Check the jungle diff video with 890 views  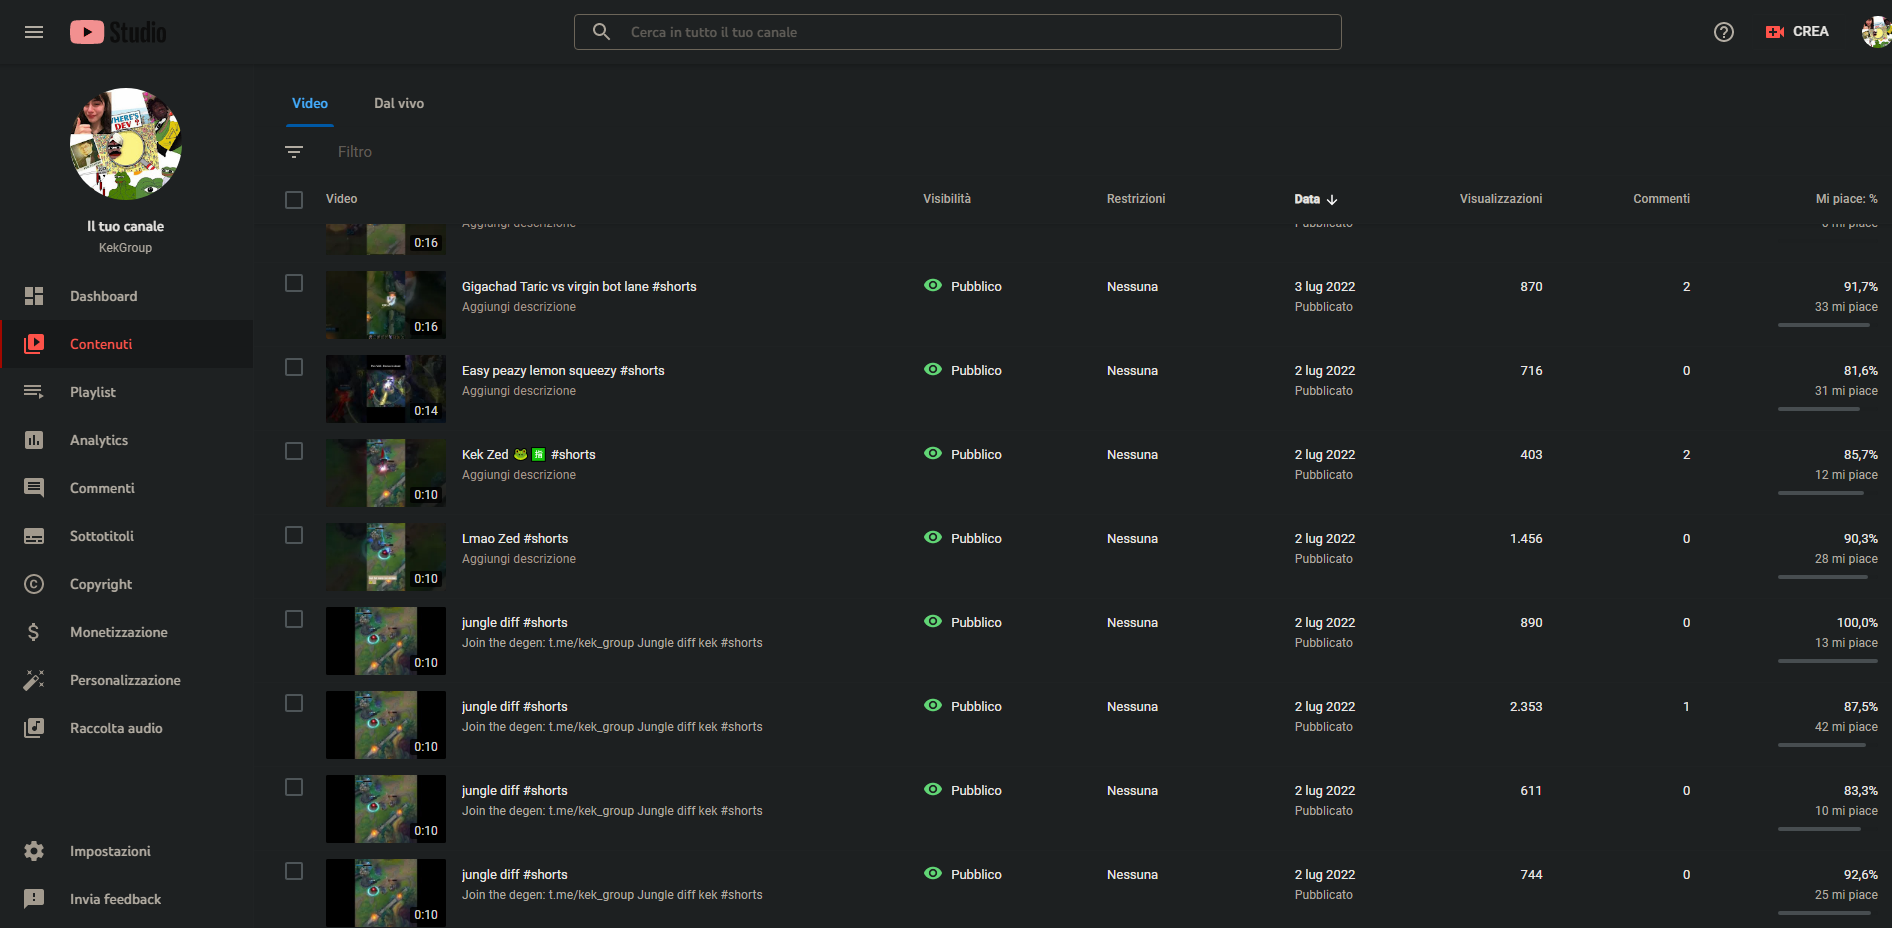click(294, 619)
